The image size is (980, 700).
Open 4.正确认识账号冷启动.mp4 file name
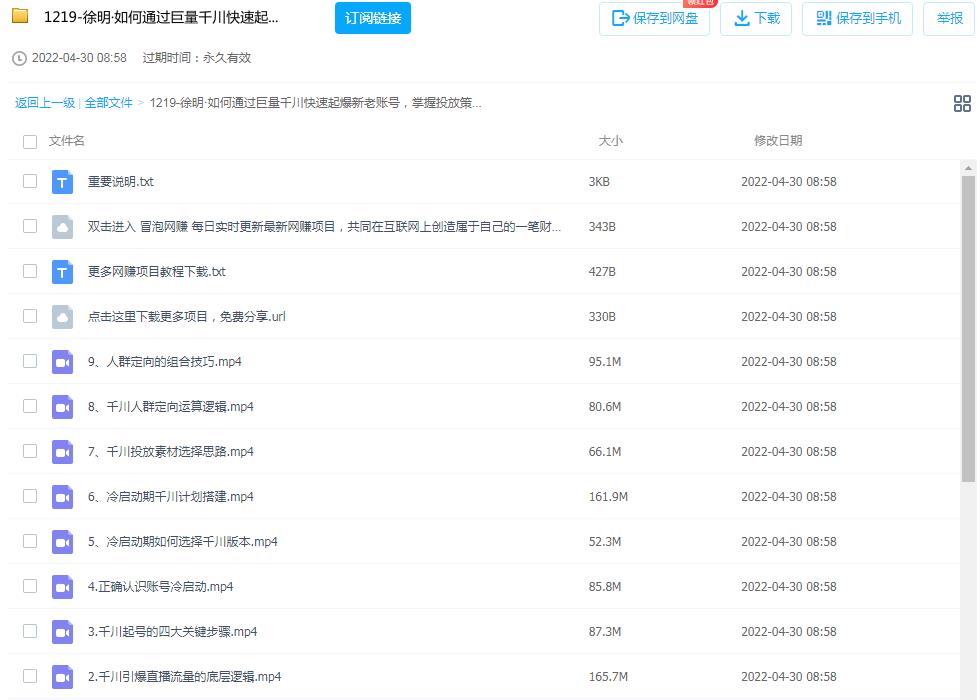pyautogui.click(x=161, y=587)
